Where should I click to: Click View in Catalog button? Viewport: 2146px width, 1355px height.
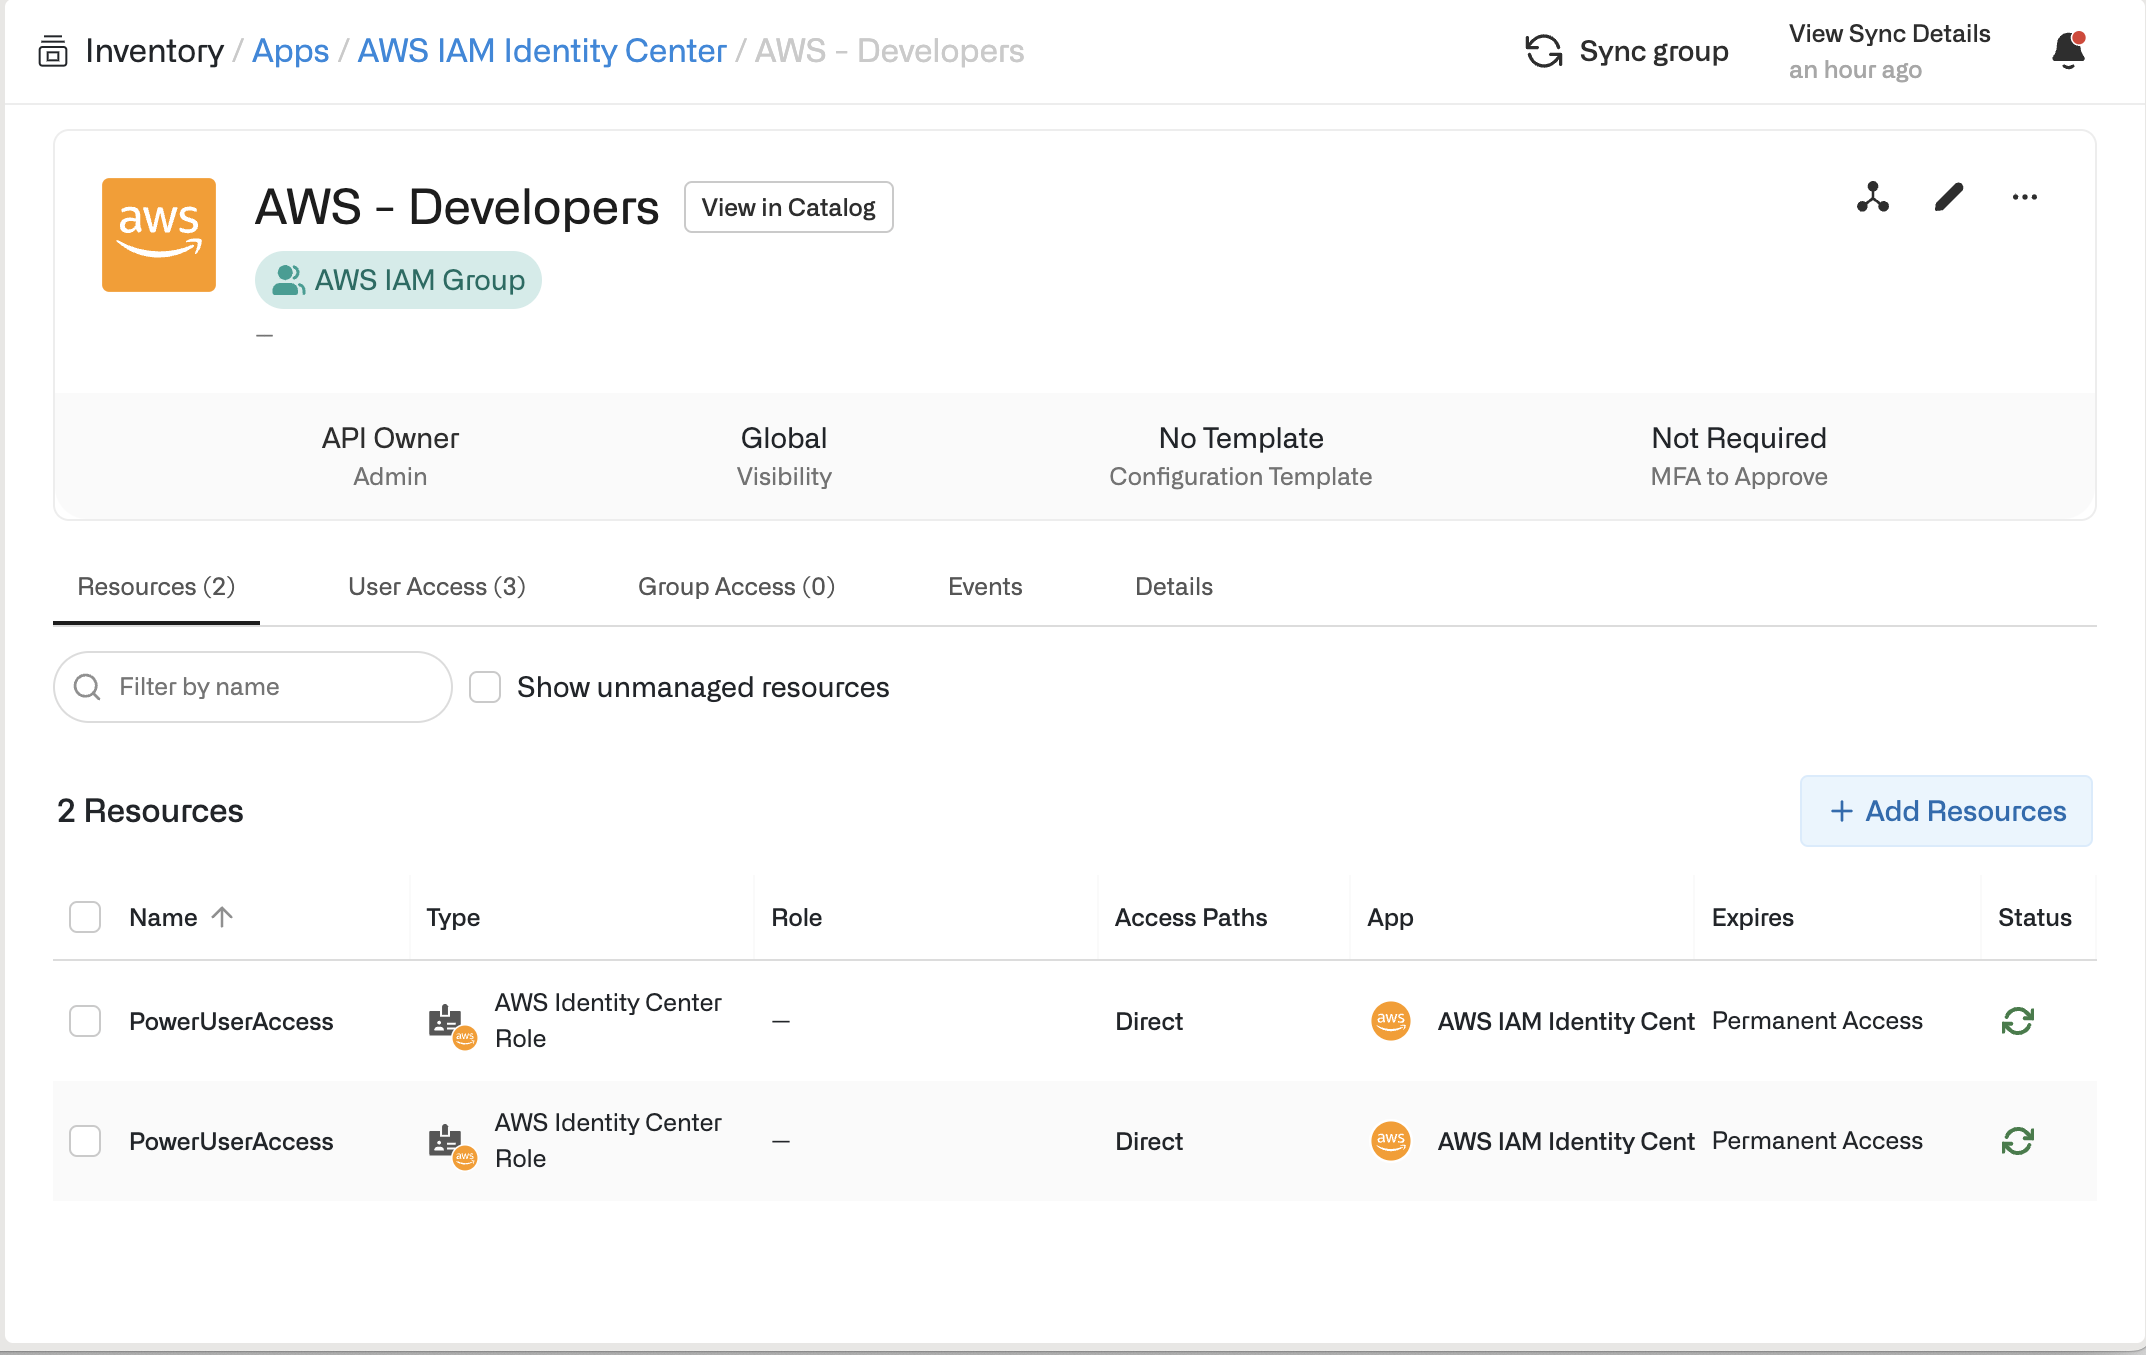[x=788, y=207]
